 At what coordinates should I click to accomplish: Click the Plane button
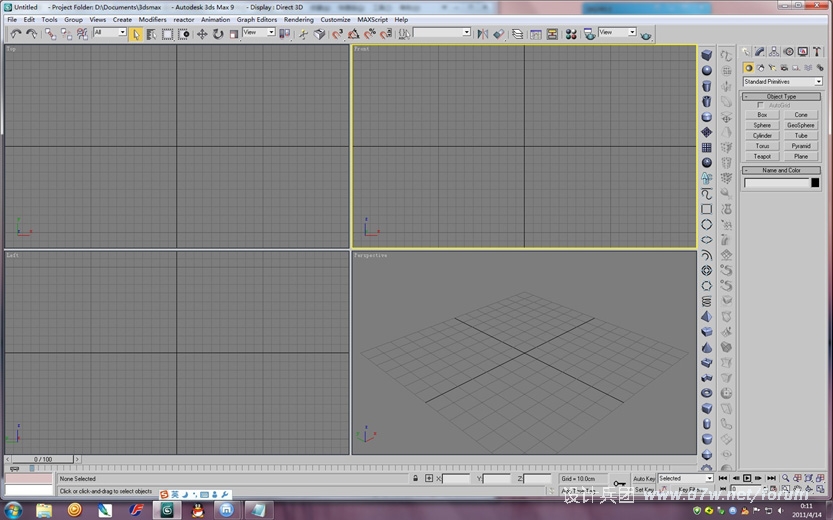pyautogui.click(x=801, y=156)
